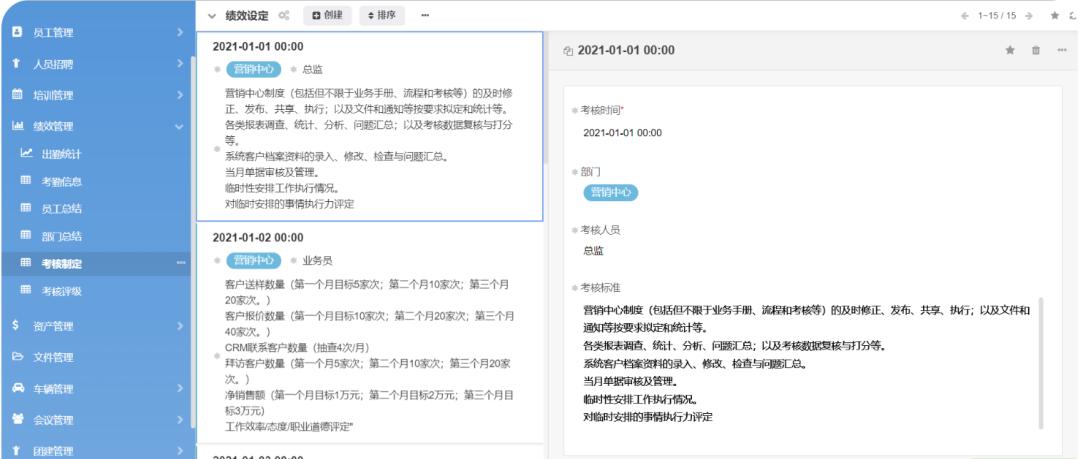Image resolution: width=1080 pixels, height=459 pixels.
Task: Collapse the 绩效设定 view chevron
Action: (x=211, y=16)
